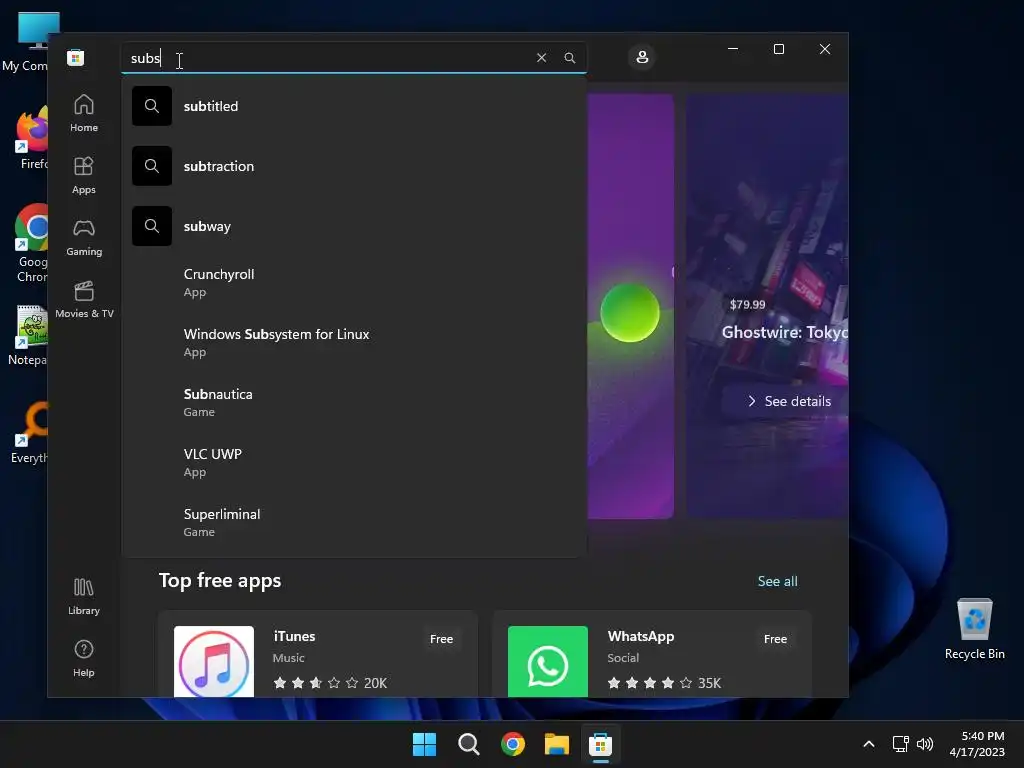
Task: Open the WhatsApp app icon thumbnail
Action: 547,662
